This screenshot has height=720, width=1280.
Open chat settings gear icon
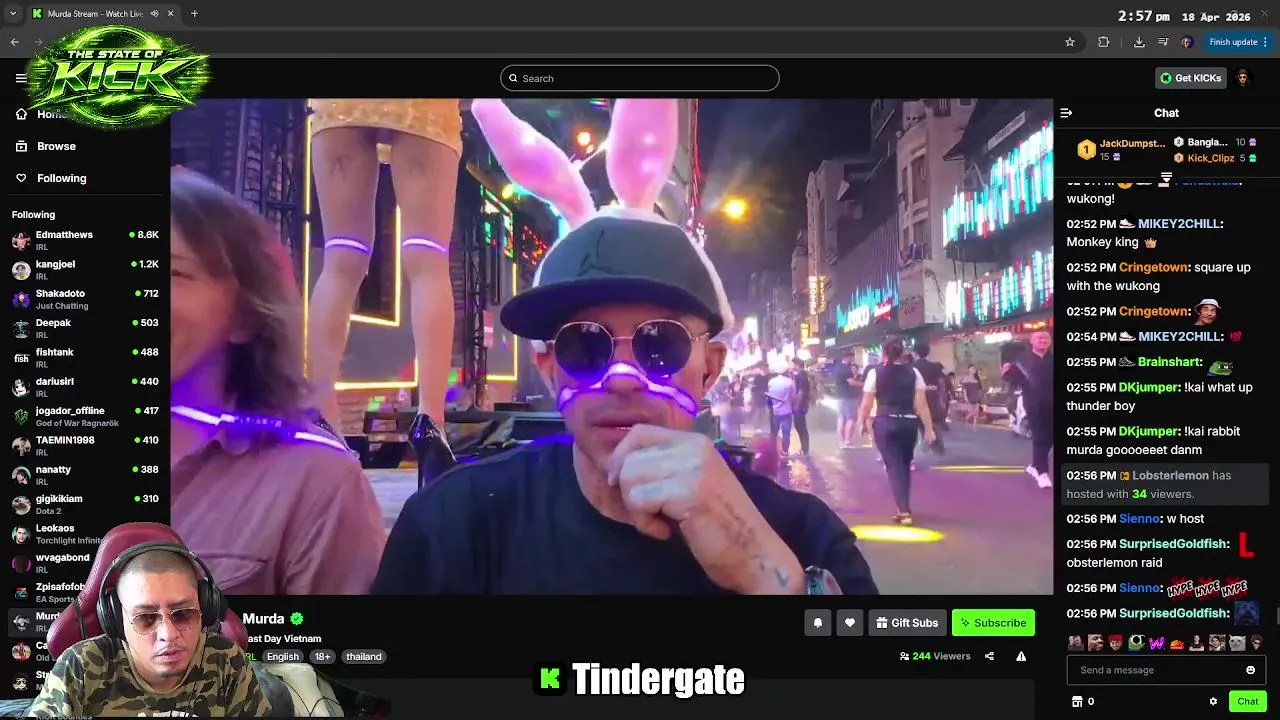click(1213, 701)
